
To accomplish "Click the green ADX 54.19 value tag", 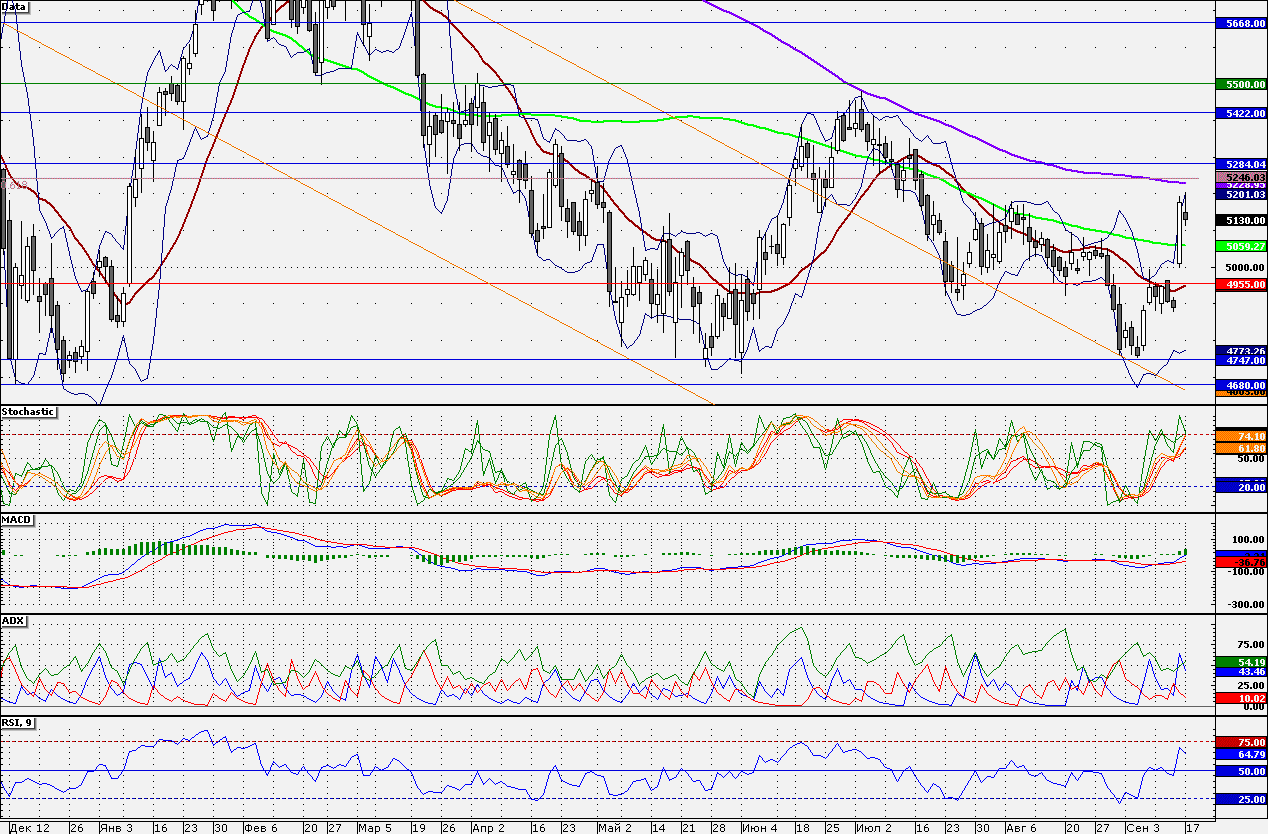I will [x=1240, y=662].
